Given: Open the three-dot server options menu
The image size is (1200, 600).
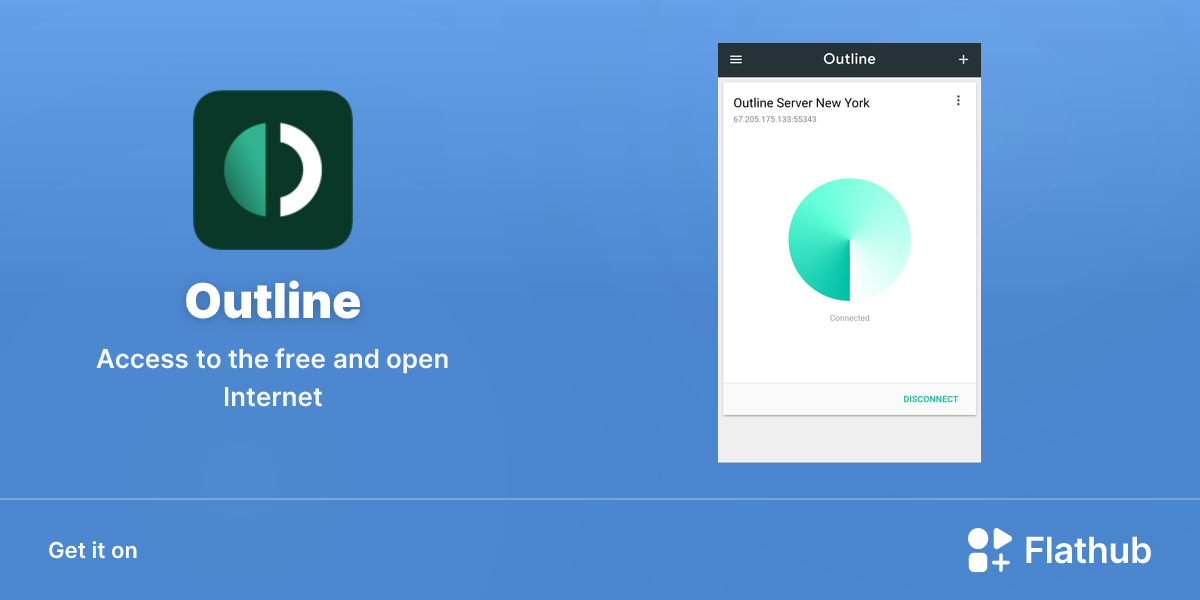Looking at the screenshot, I should click(x=958, y=101).
